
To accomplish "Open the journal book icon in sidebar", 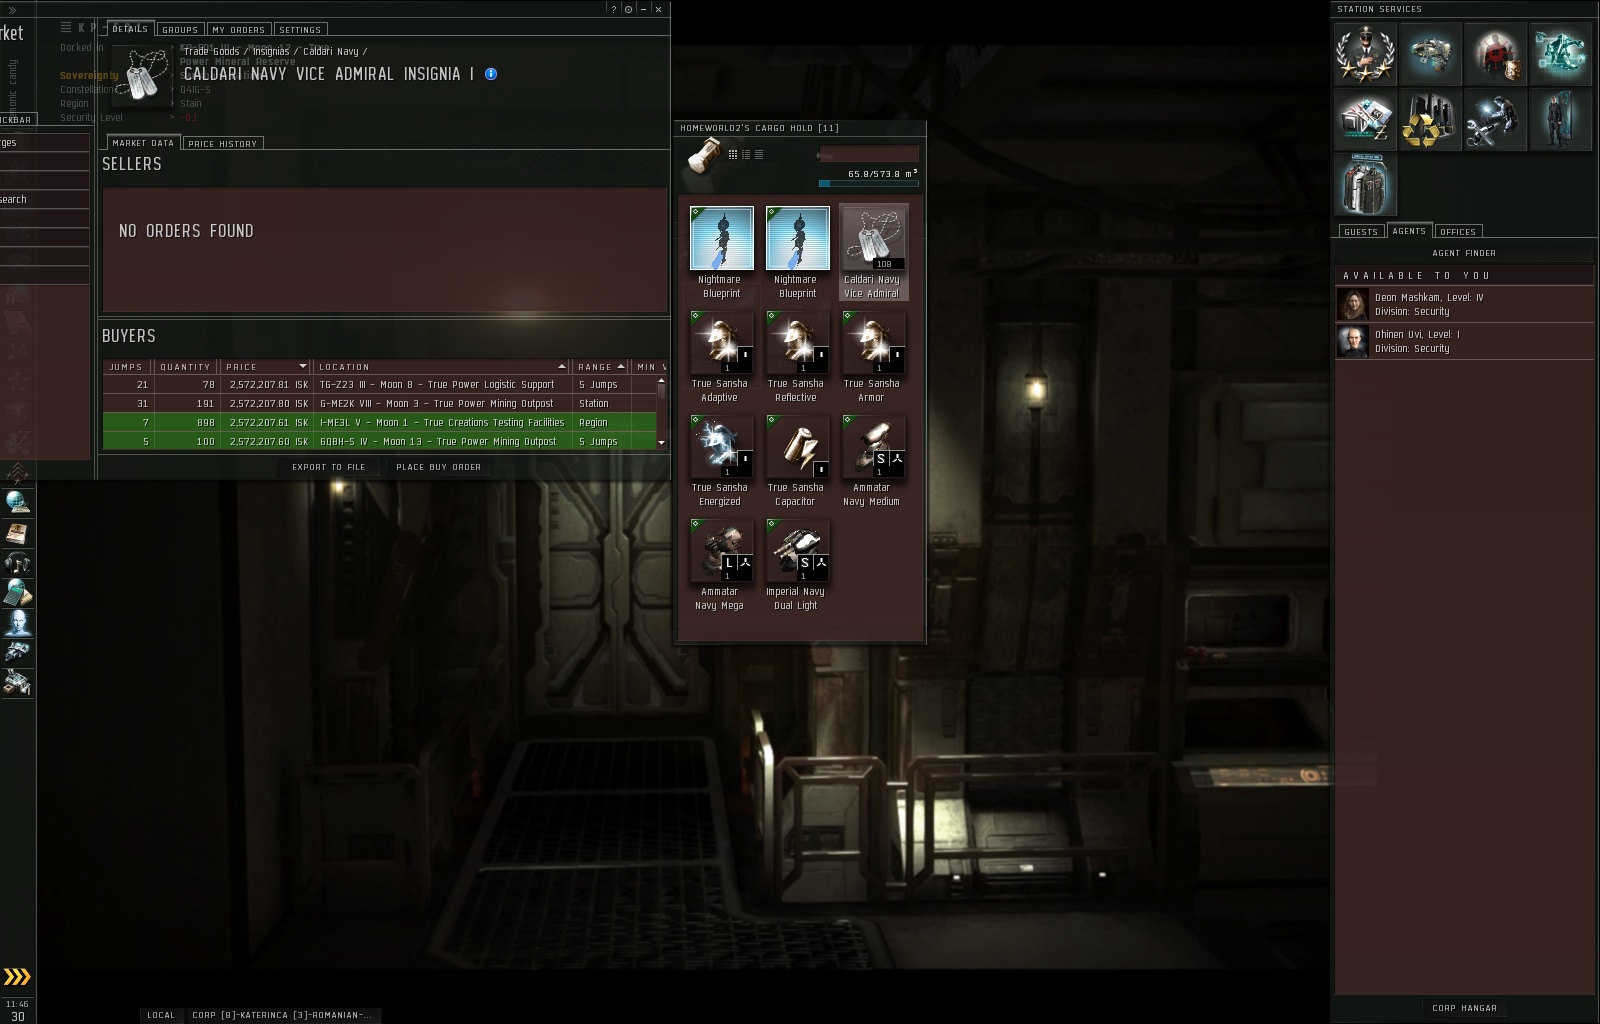I will click(17, 533).
